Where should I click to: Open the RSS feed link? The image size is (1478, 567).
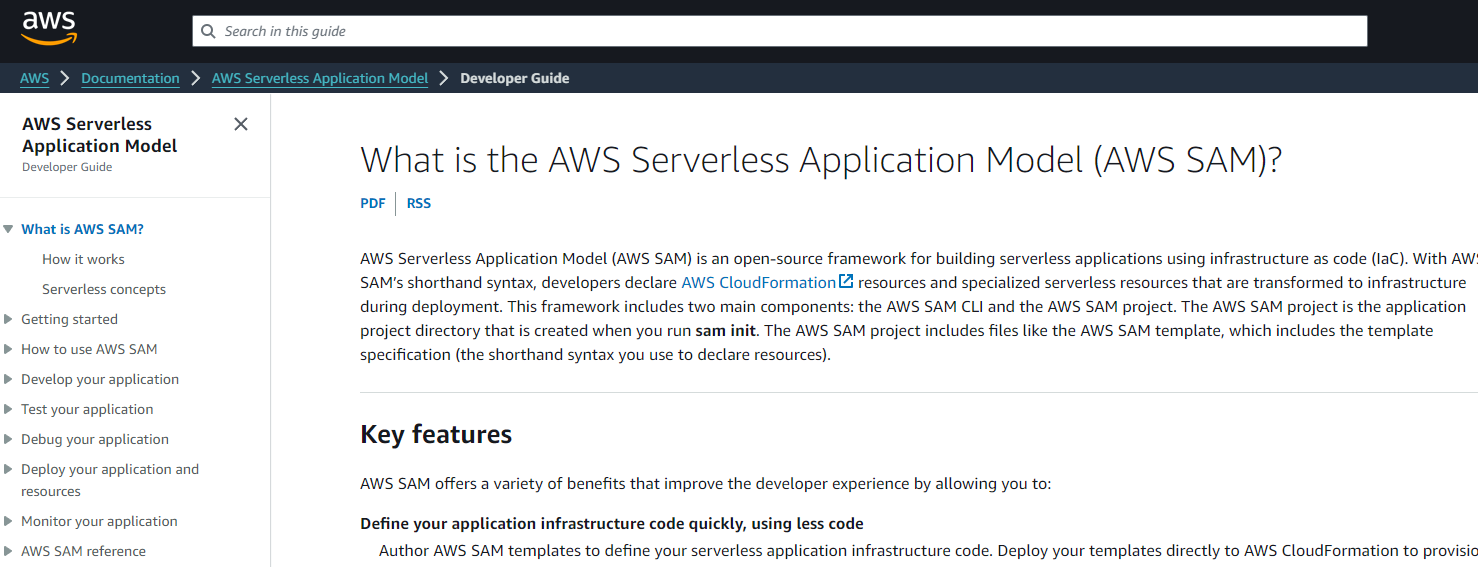tap(419, 203)
